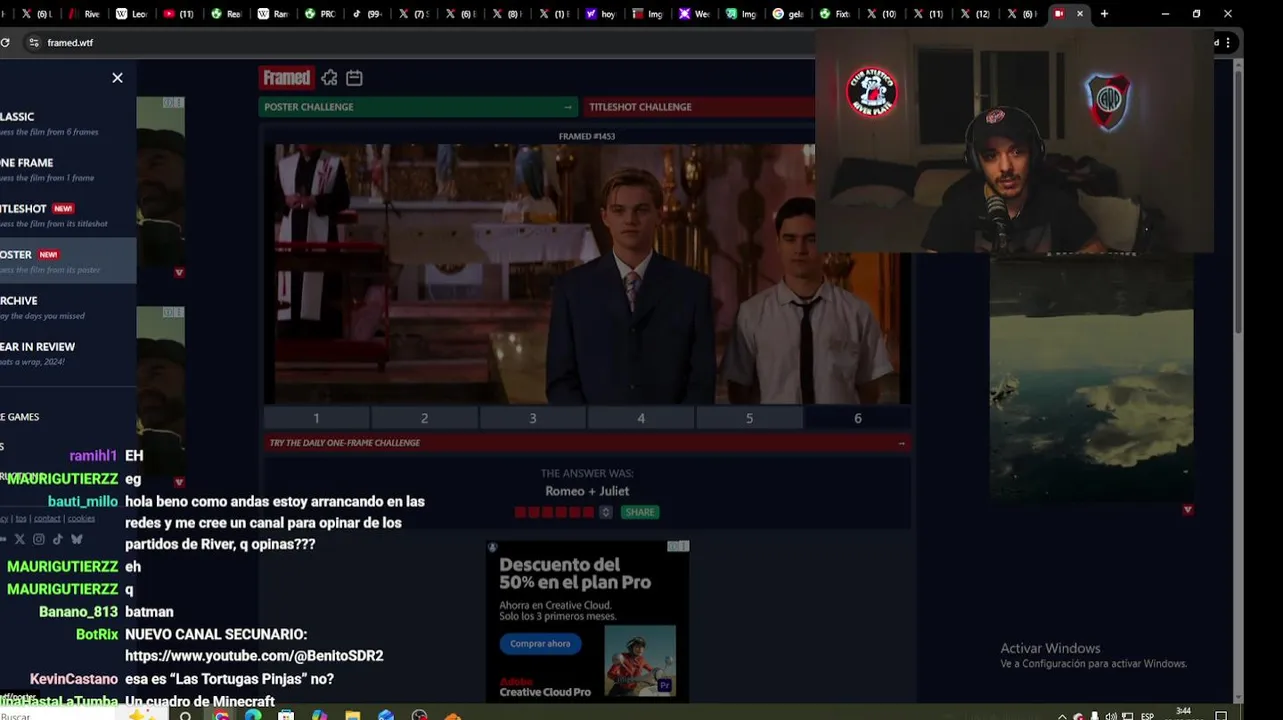This screenshot has height=720, width=1283.
Task: Open a new browser tab with plus
Action: [x=1104, y=14]
